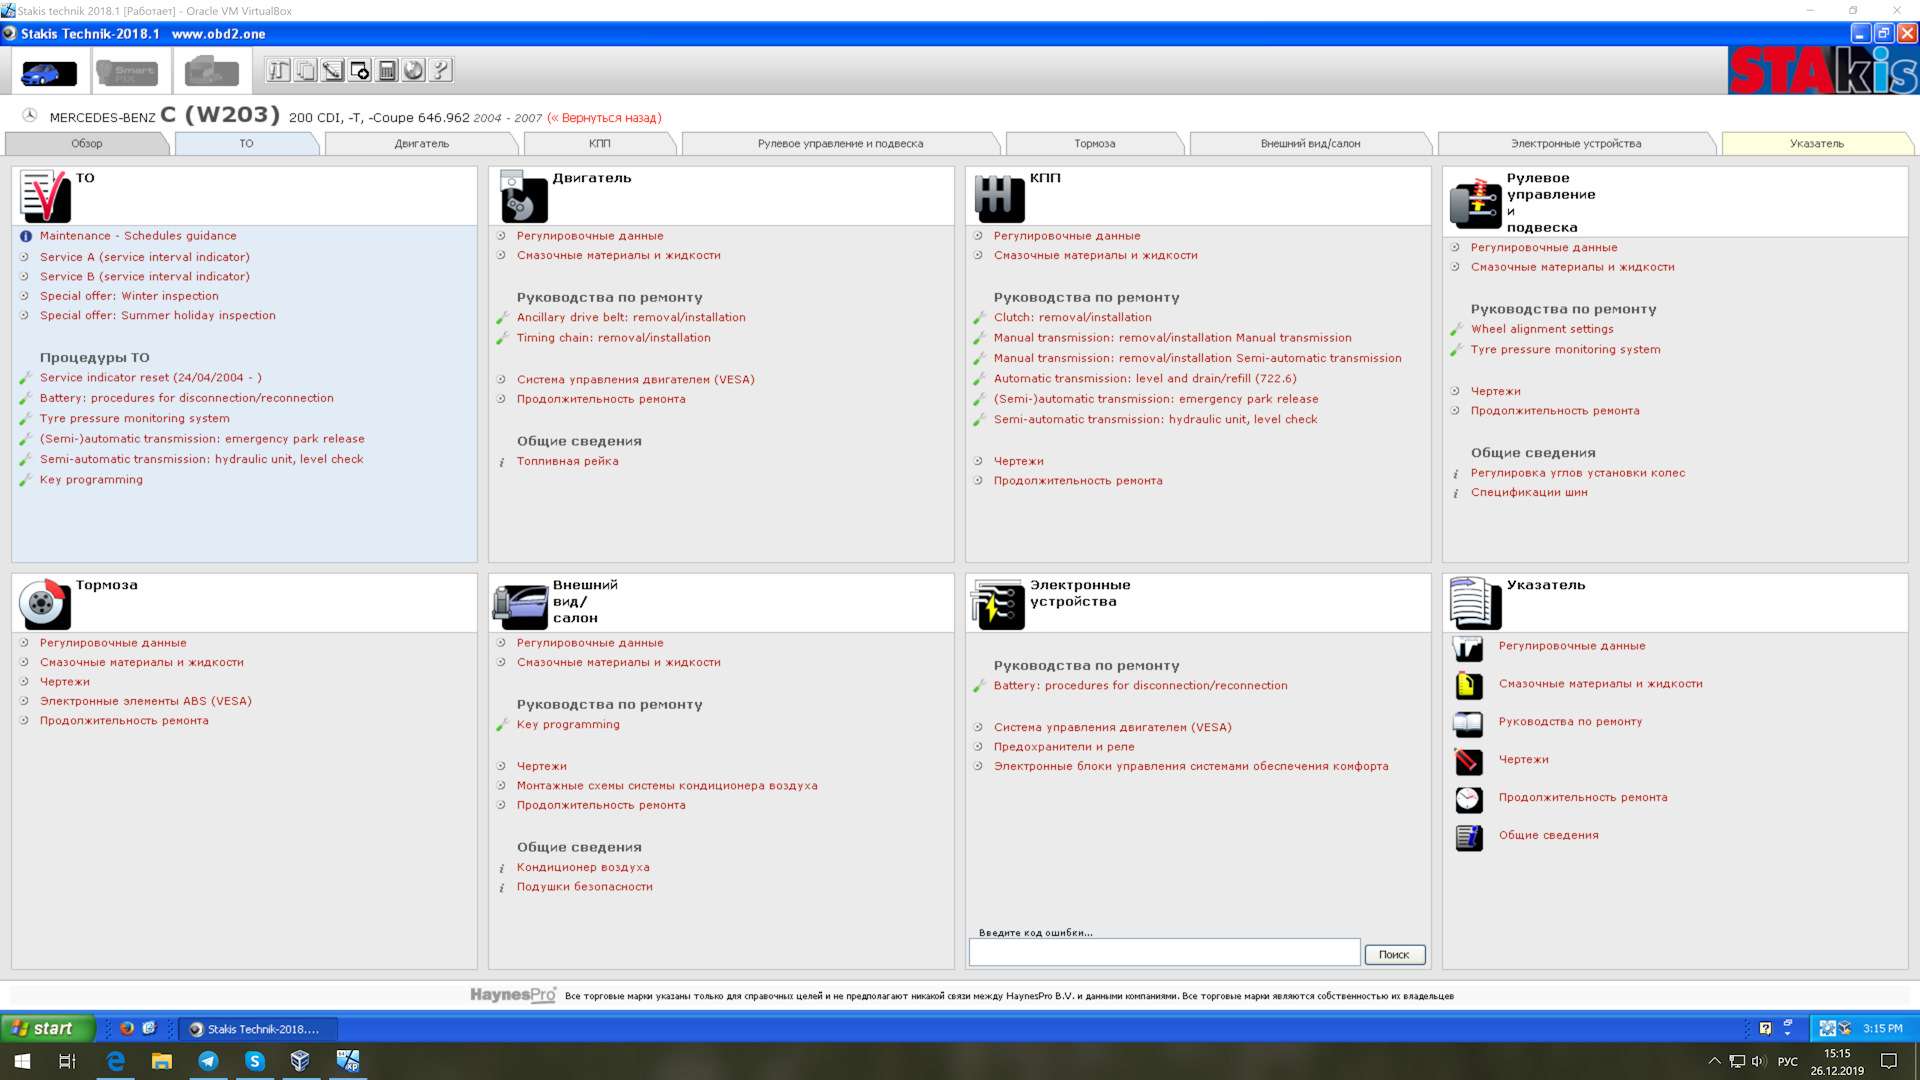The width and height of the screenshot is (1920, 1080).
Task: Switch to the truck vehicle mode icon
Action: tap(211, 72)
